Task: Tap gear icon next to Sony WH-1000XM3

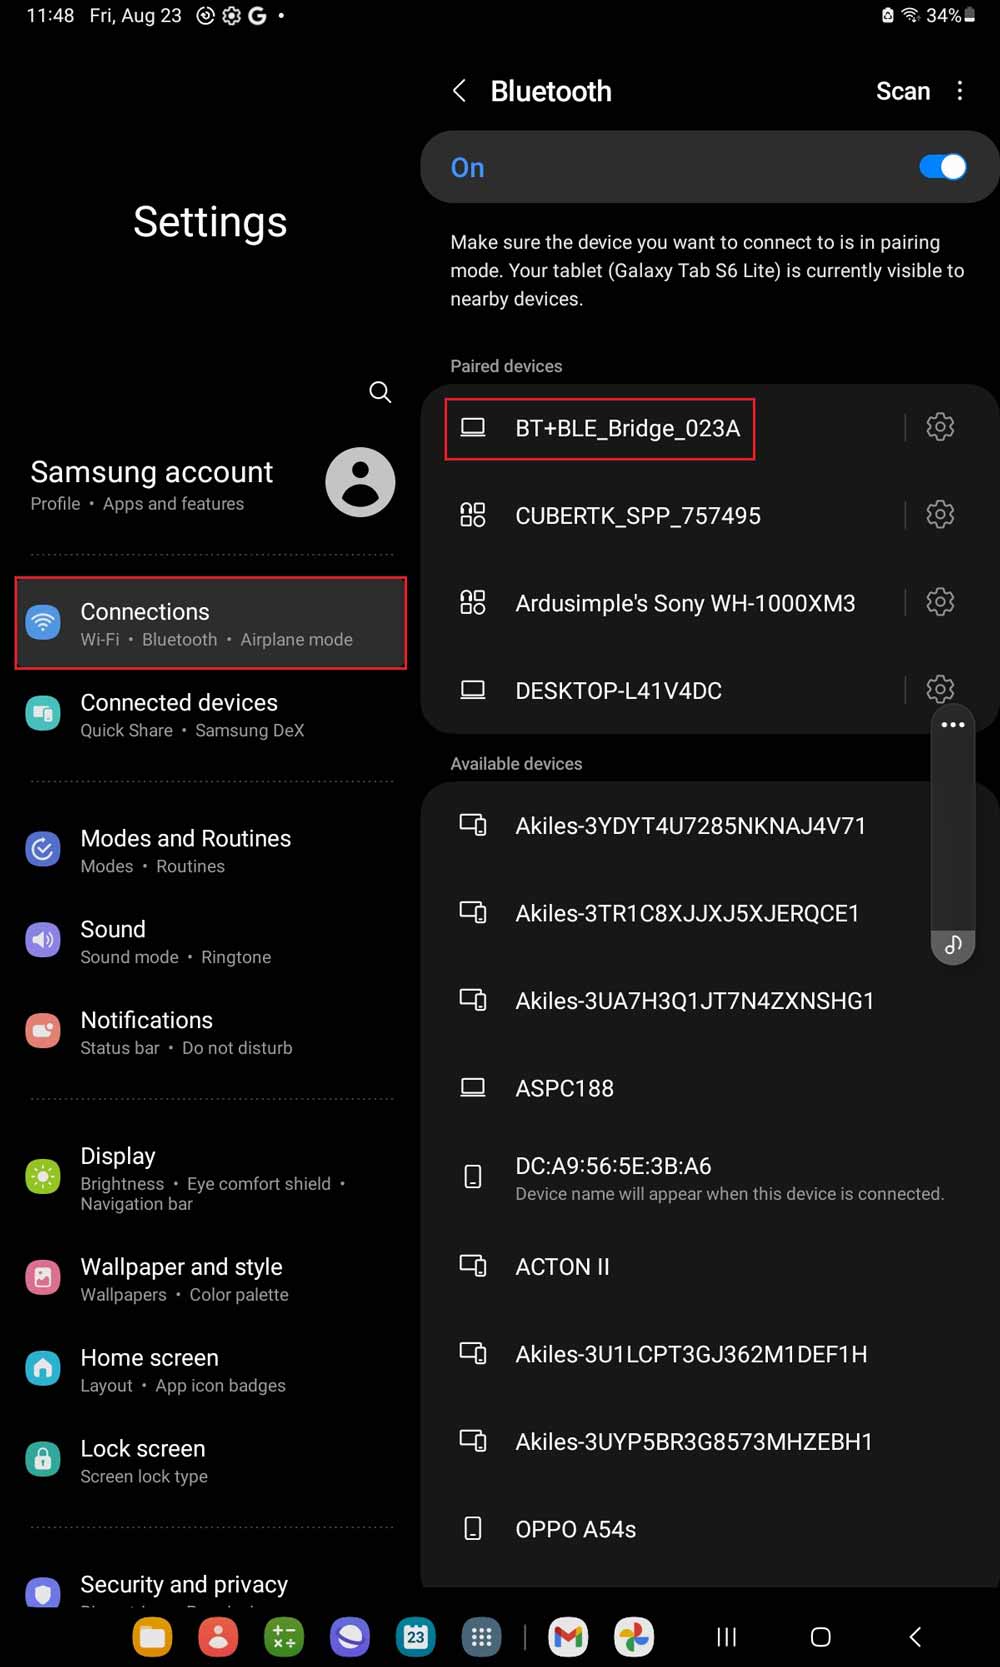Action: (x=939, y=602)
